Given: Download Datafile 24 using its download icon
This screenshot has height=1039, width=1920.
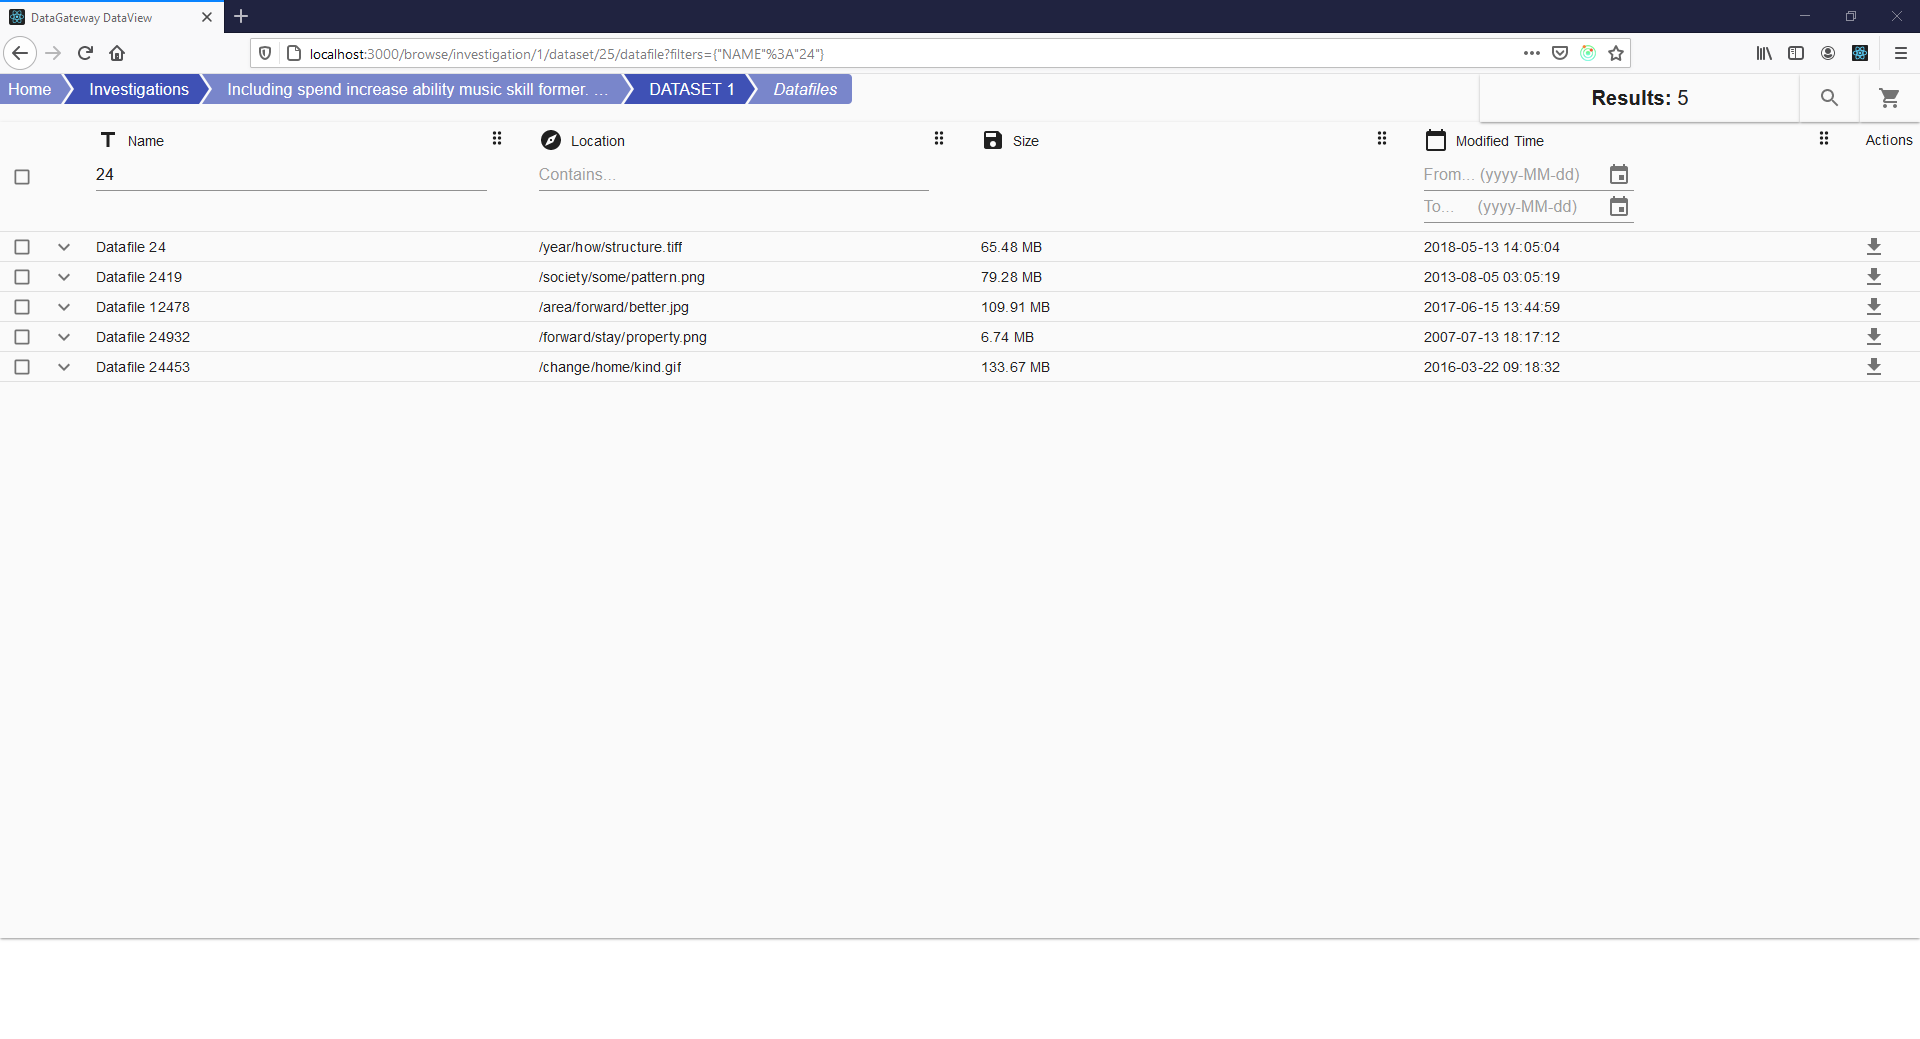Looking at the screenshot, I should (1874, 246).
